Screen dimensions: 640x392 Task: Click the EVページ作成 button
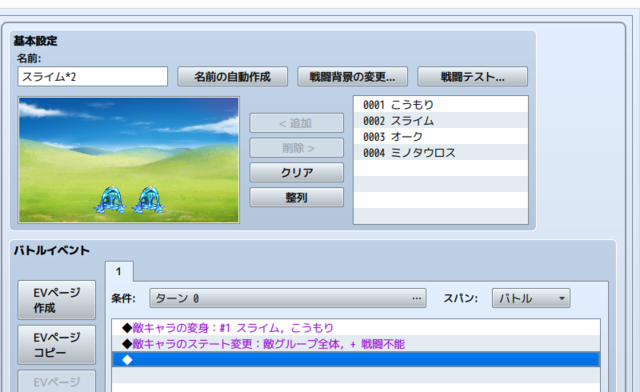56,300
